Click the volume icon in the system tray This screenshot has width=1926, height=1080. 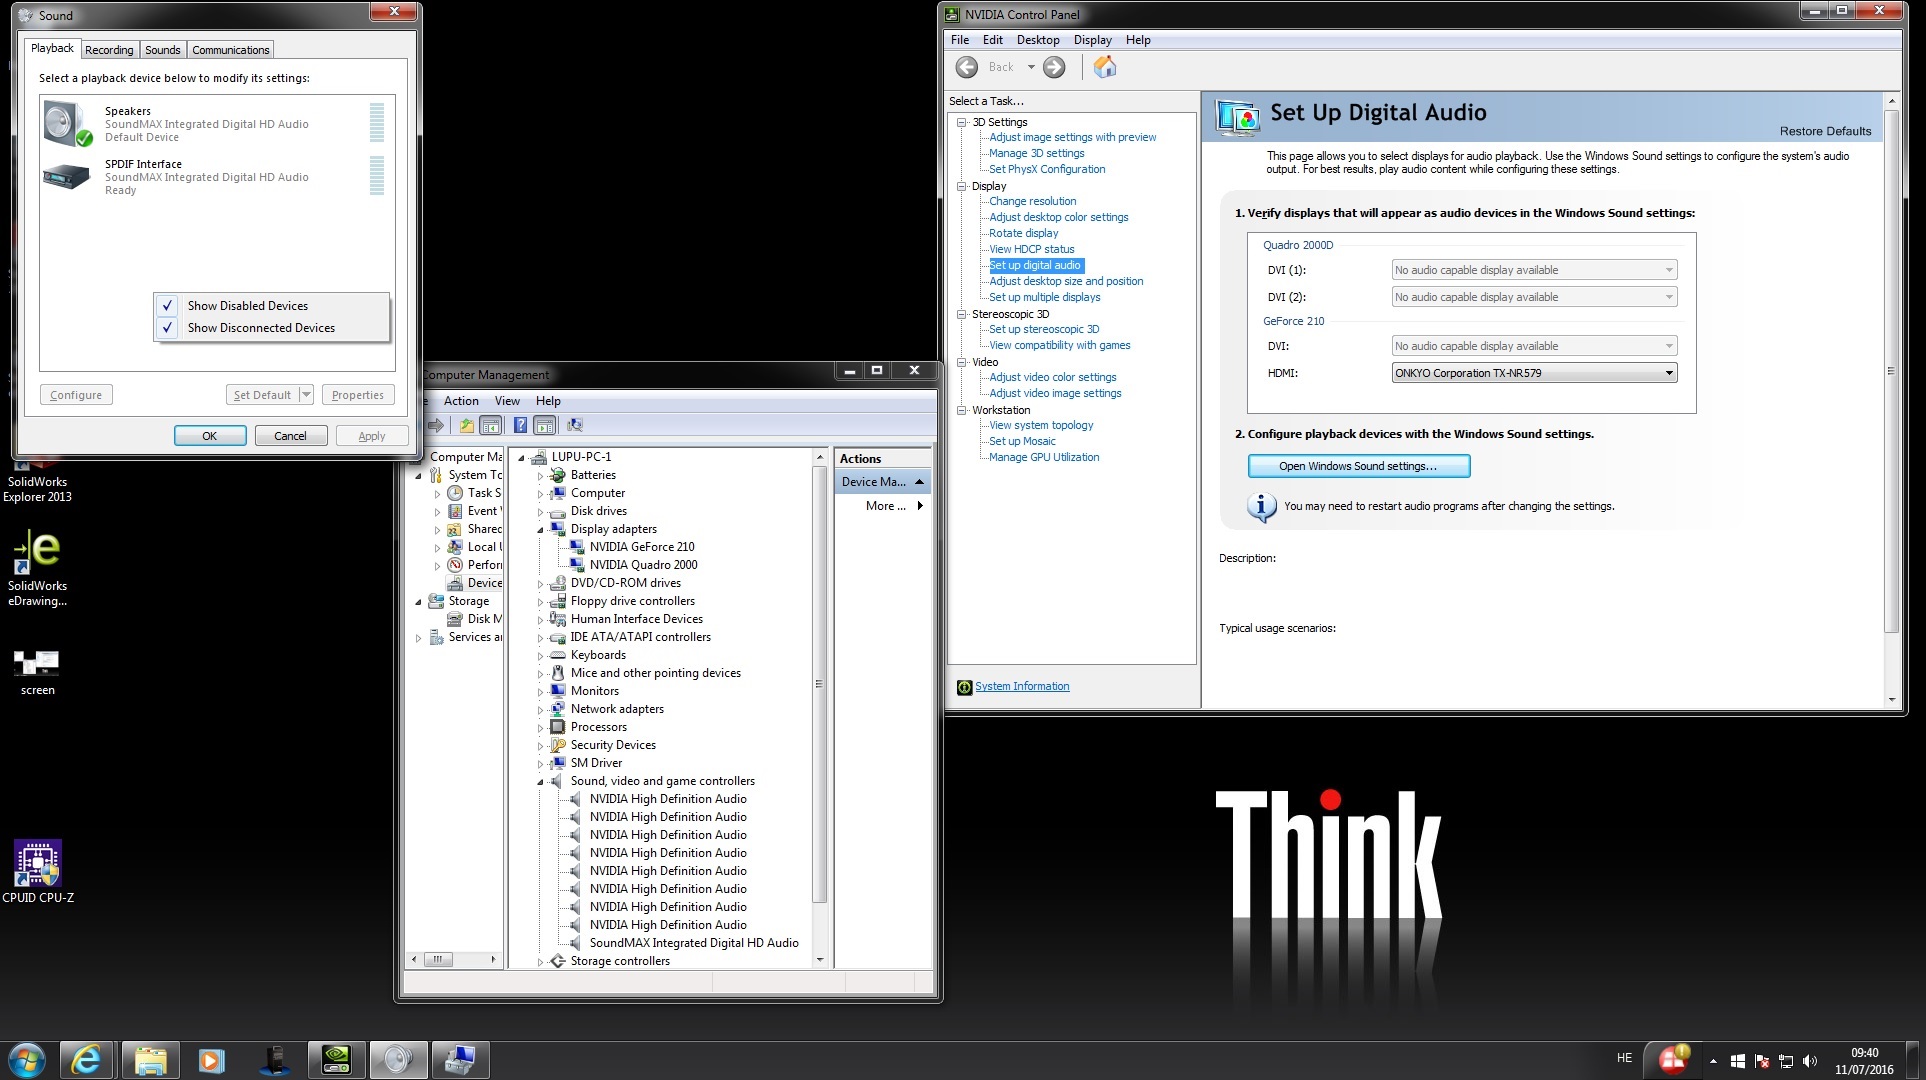pos(1810,1061)
